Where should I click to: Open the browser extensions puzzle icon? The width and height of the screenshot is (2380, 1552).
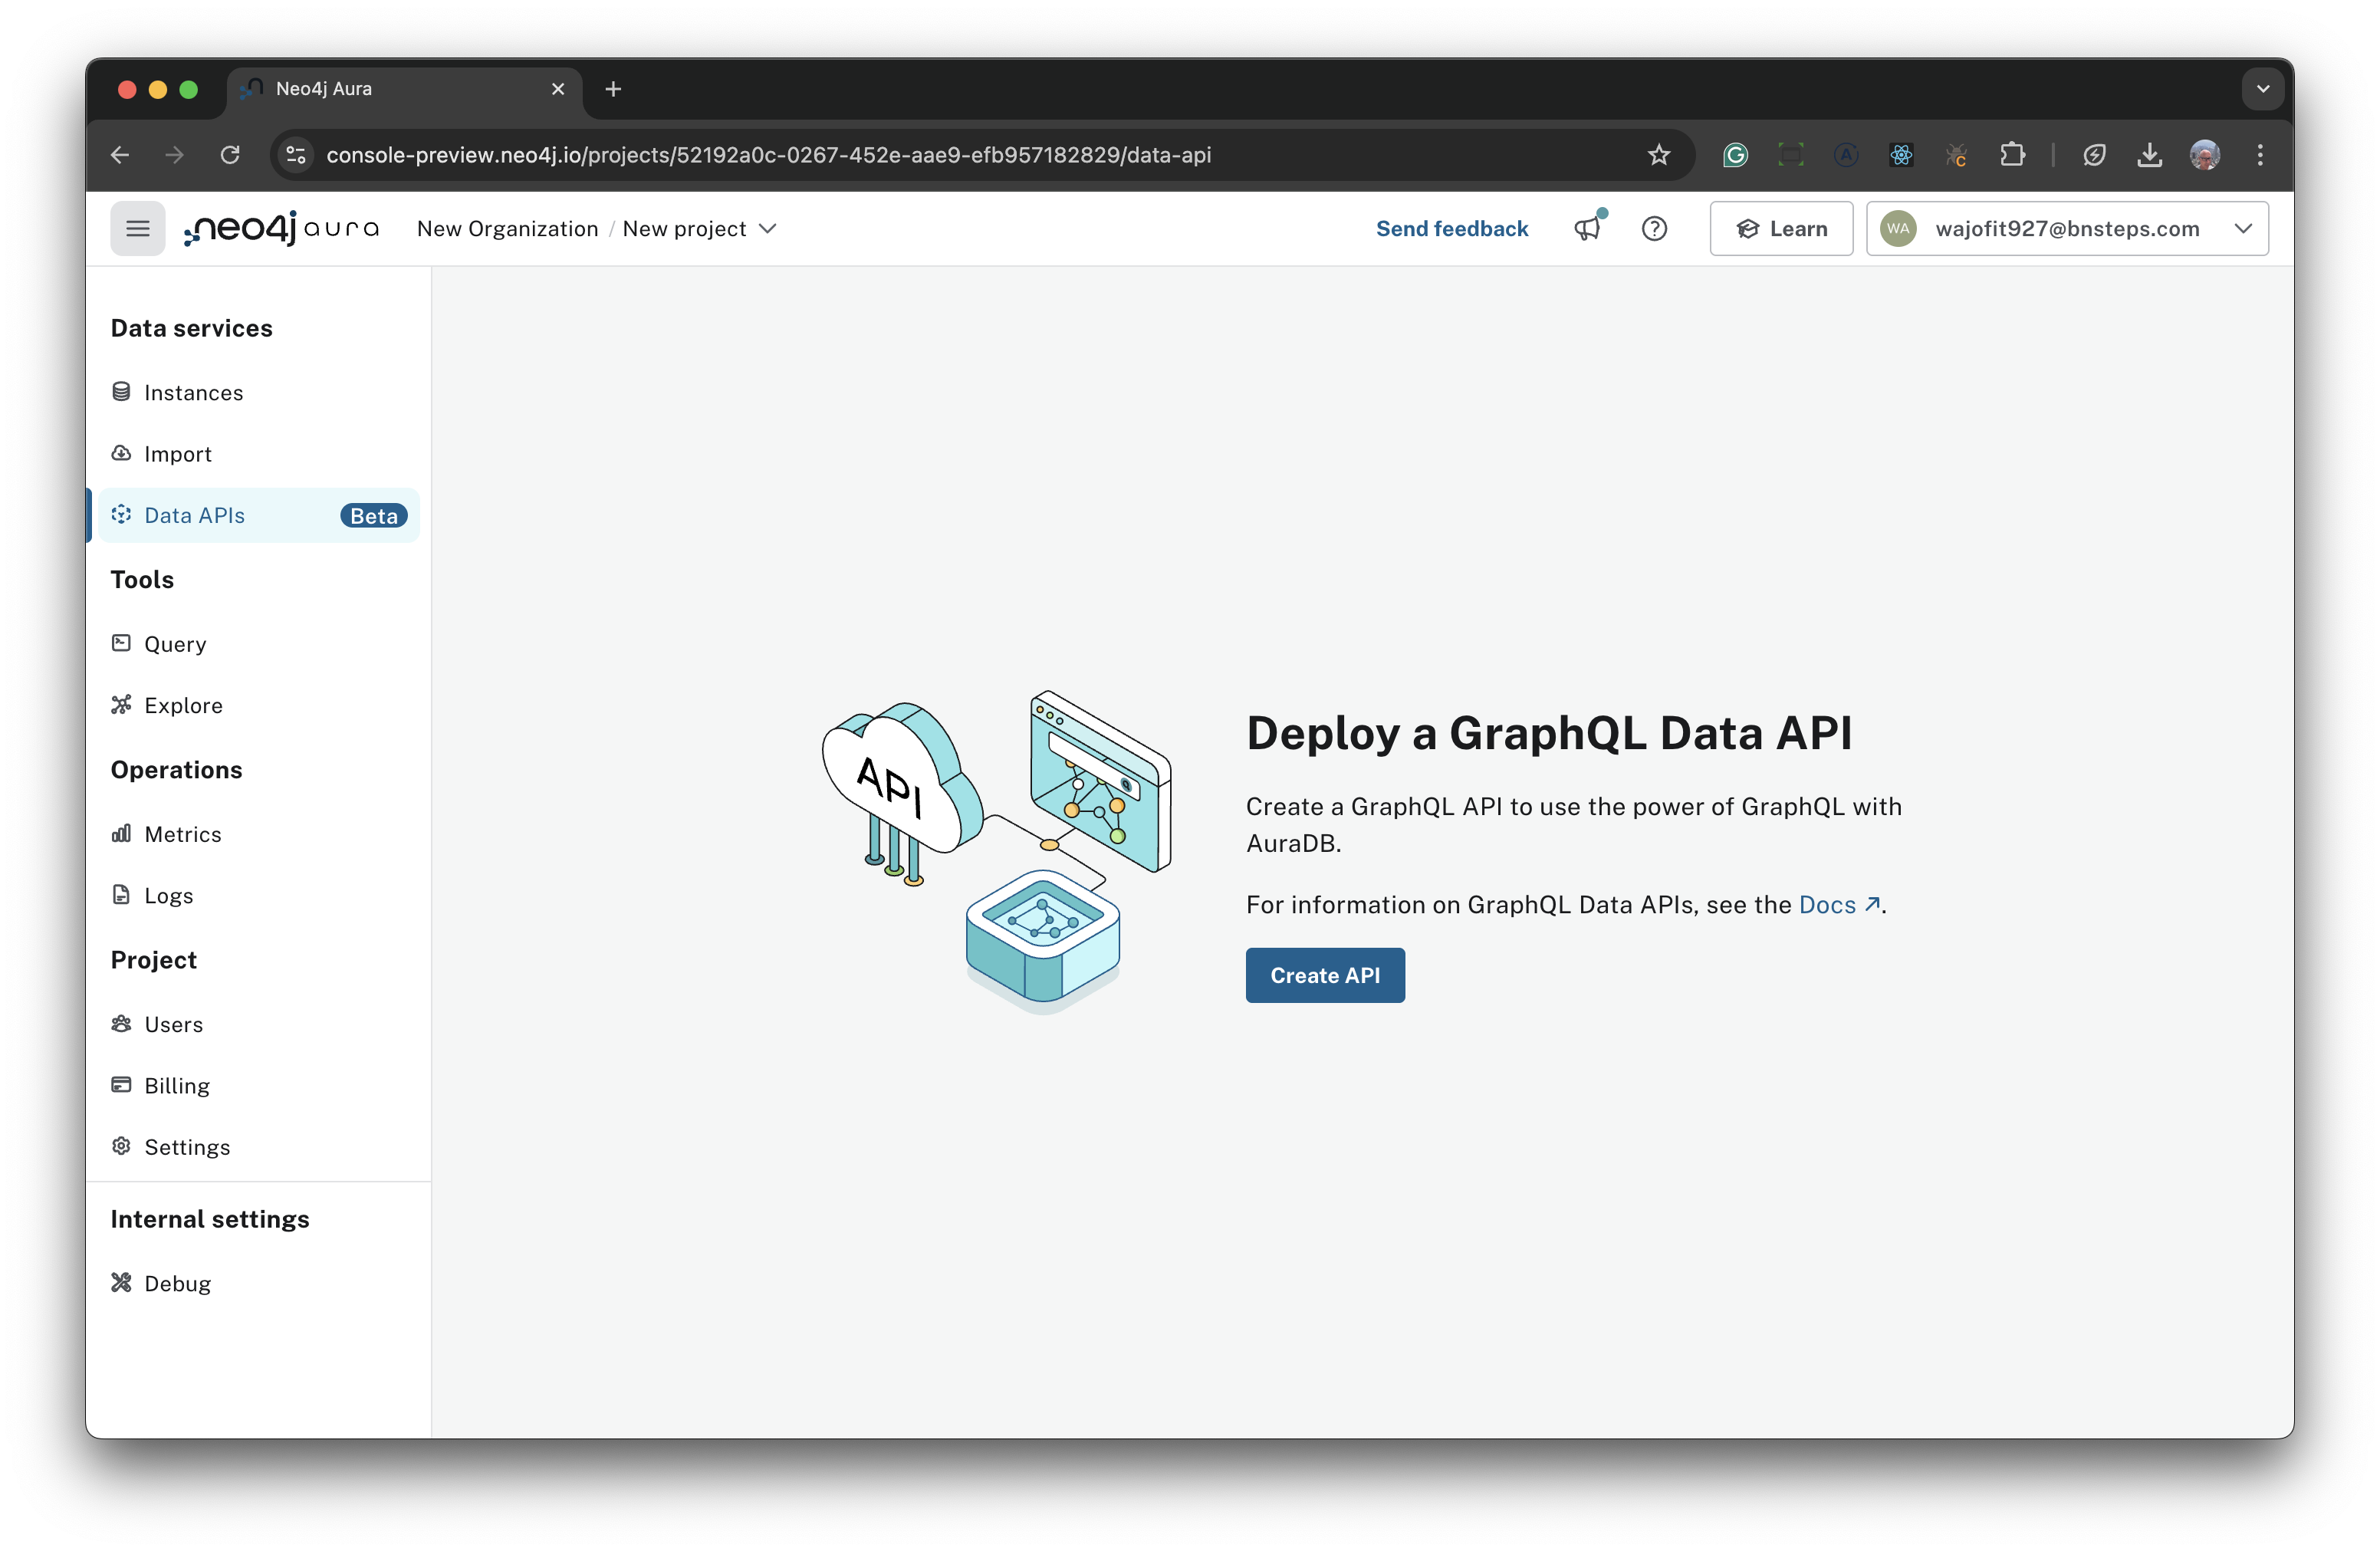point(2012,155)
